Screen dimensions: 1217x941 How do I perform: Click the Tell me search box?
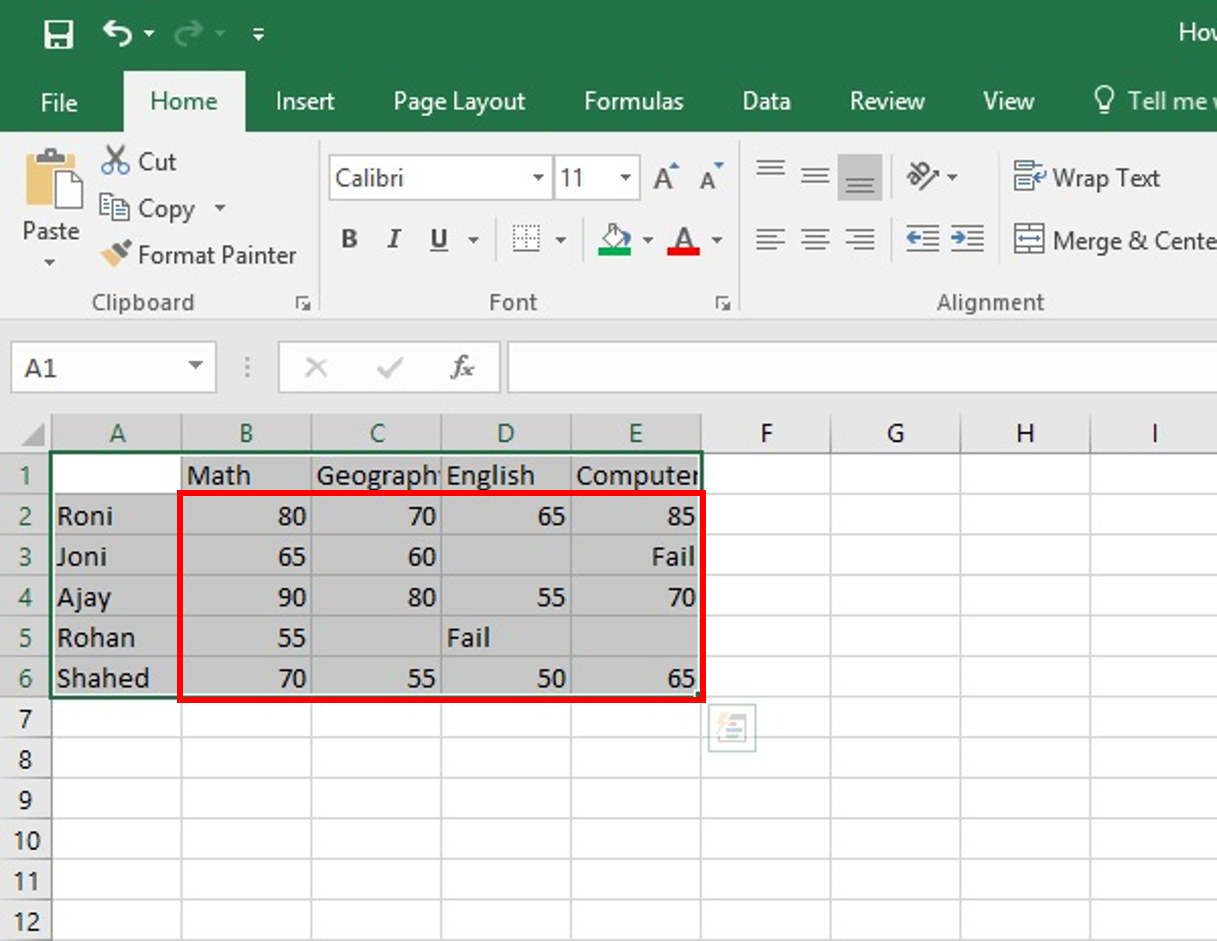click(1153, 101)
